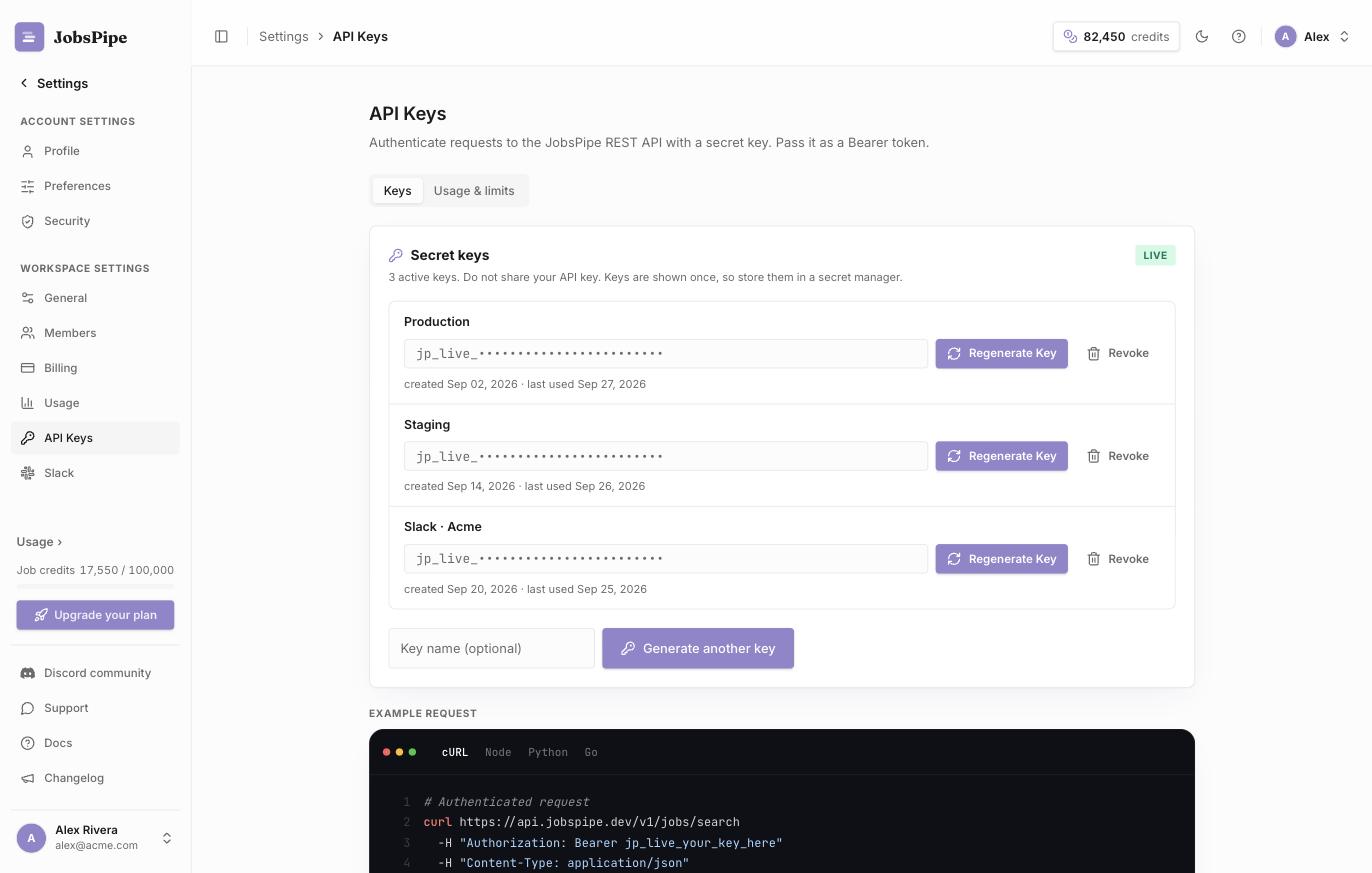The image size is (1372, 873).
Task: Switch to dark mode moon icon
Action: (1202, 36)
